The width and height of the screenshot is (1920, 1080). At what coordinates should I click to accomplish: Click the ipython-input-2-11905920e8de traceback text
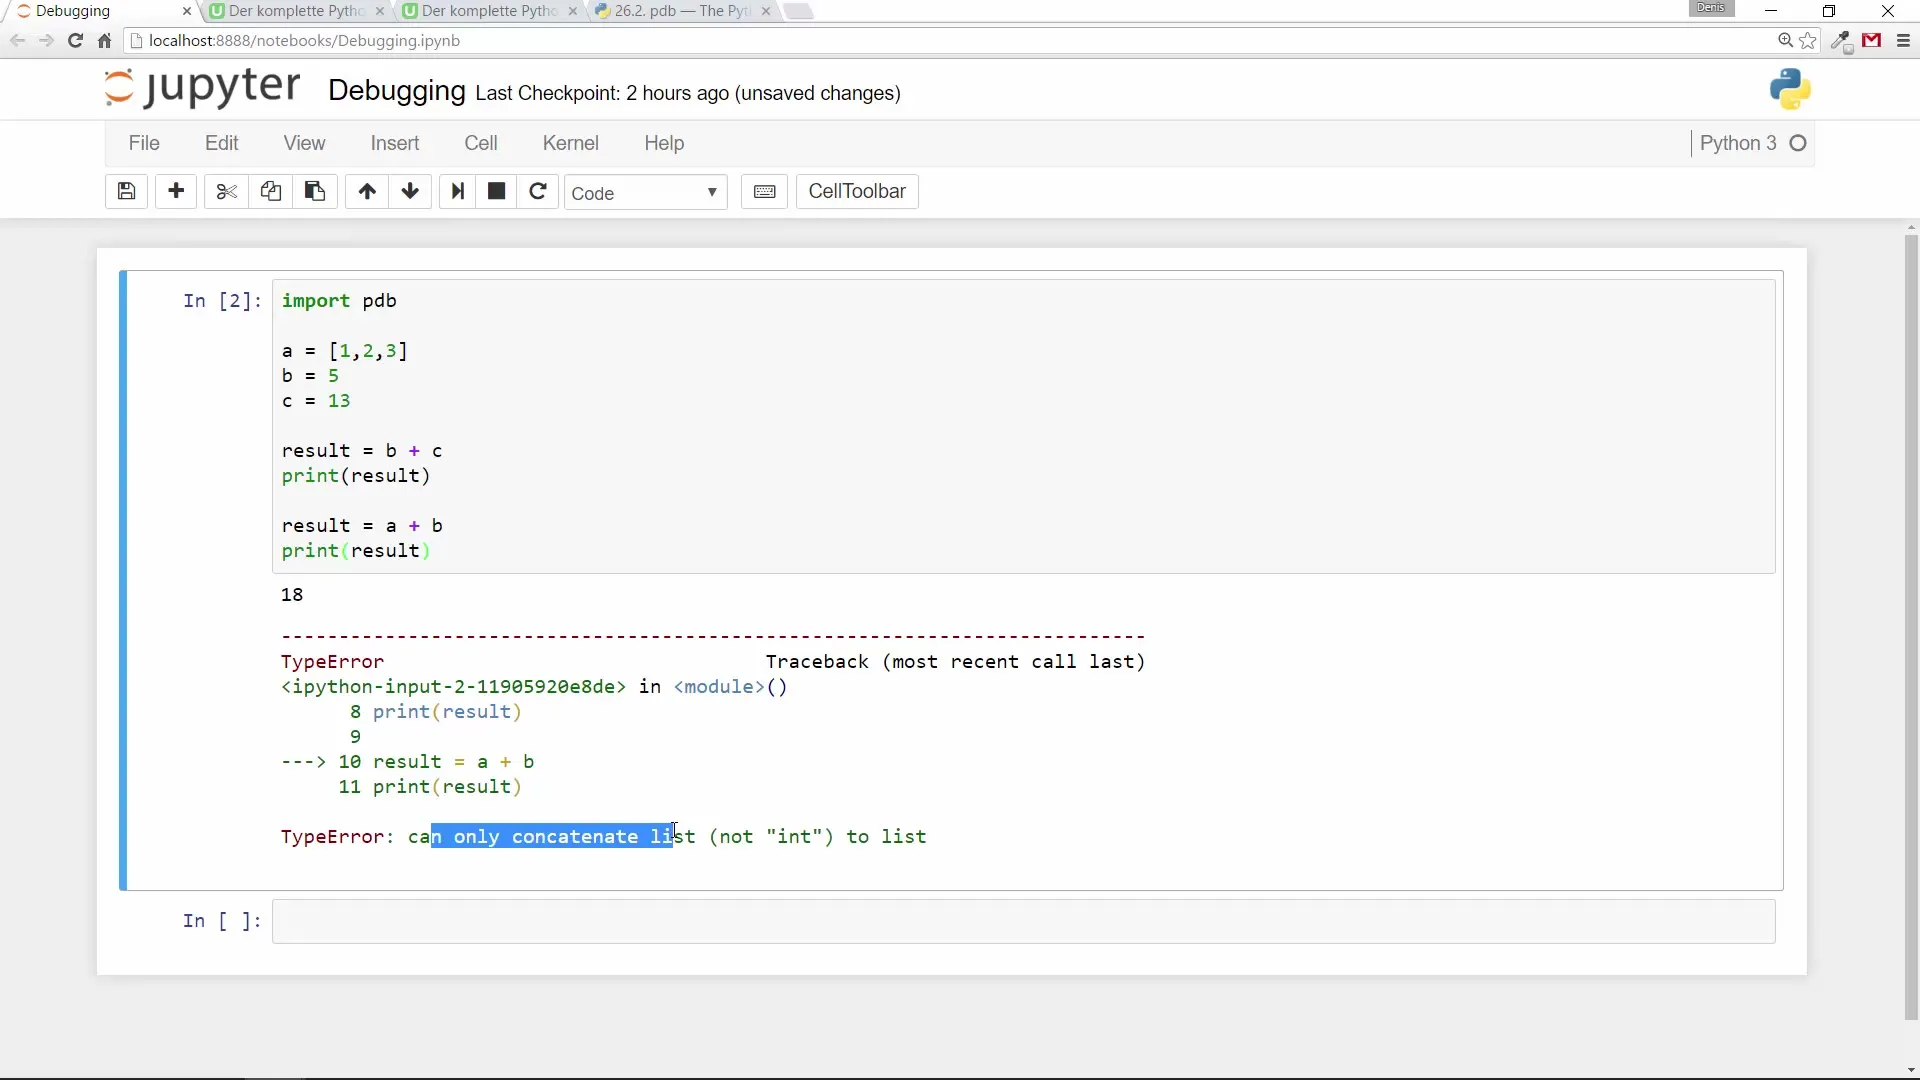point(453,687)
